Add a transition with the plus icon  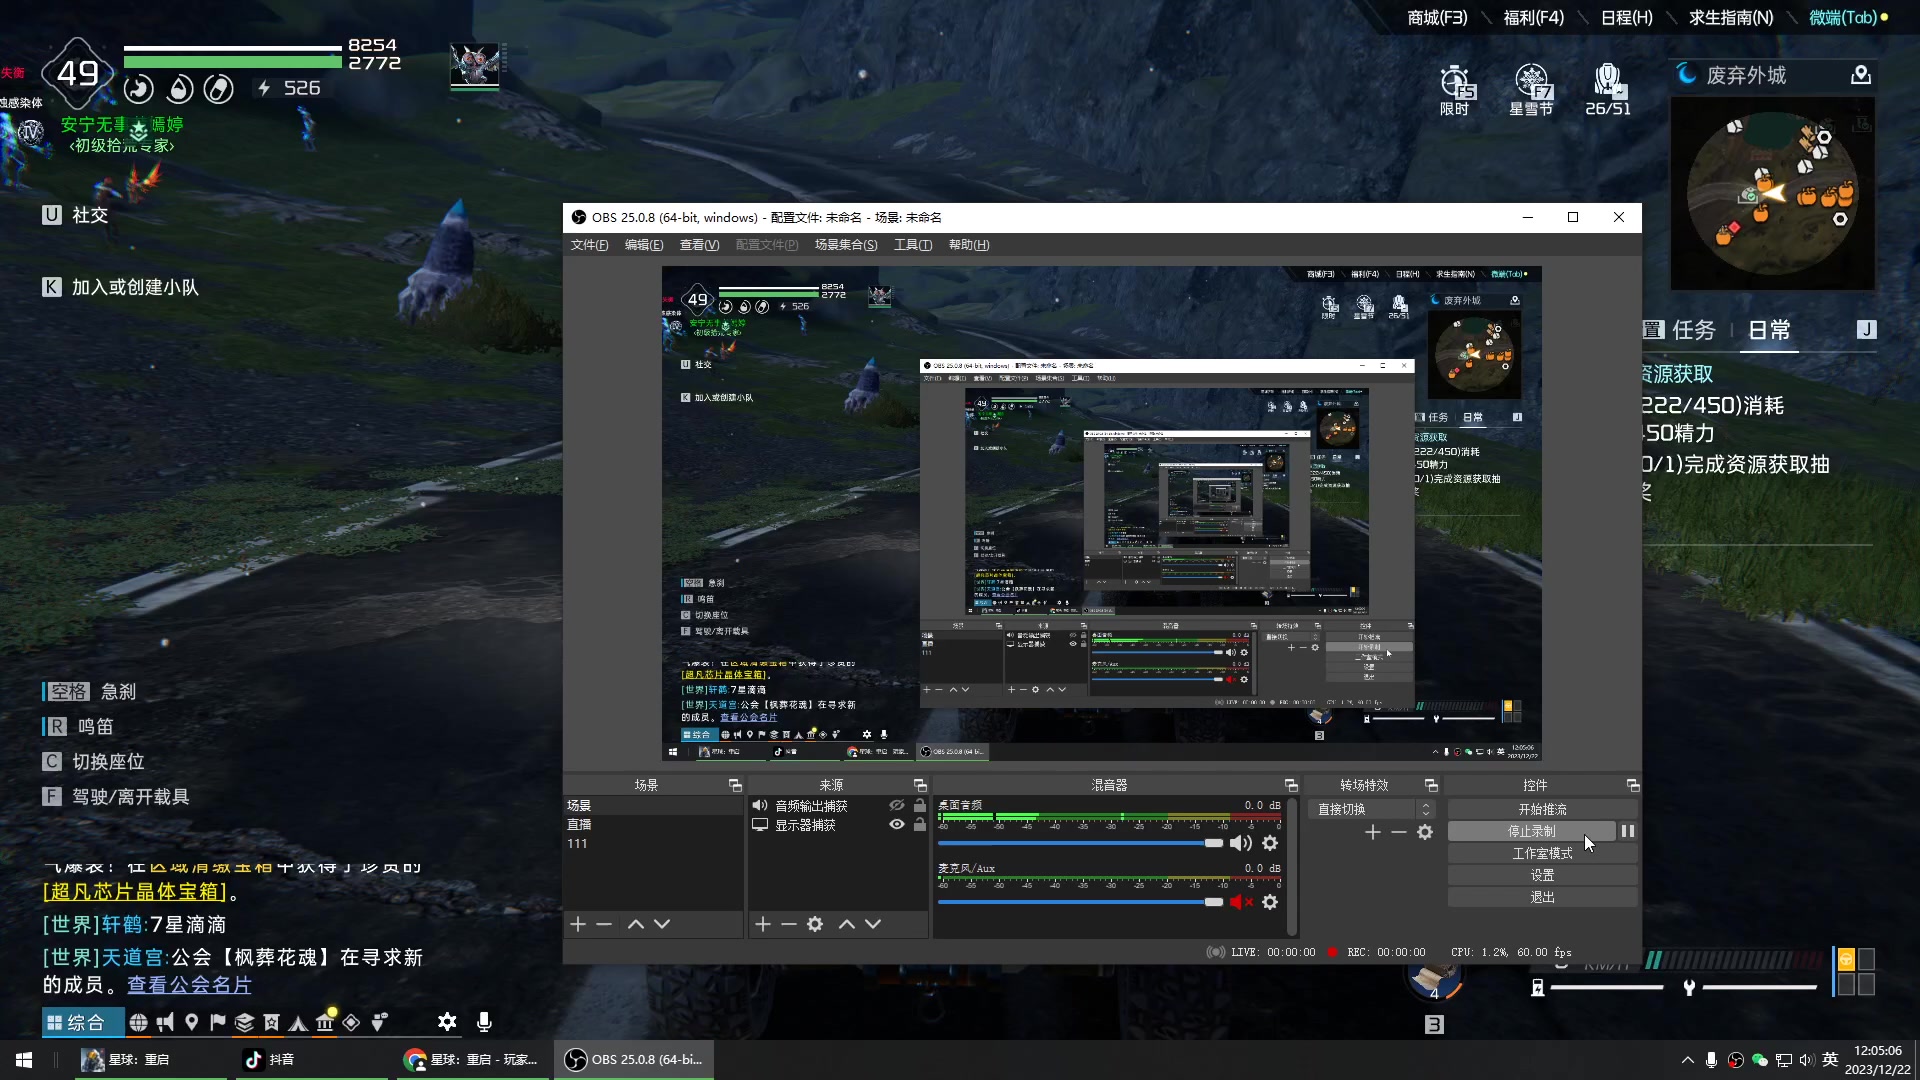point(1373,832)
